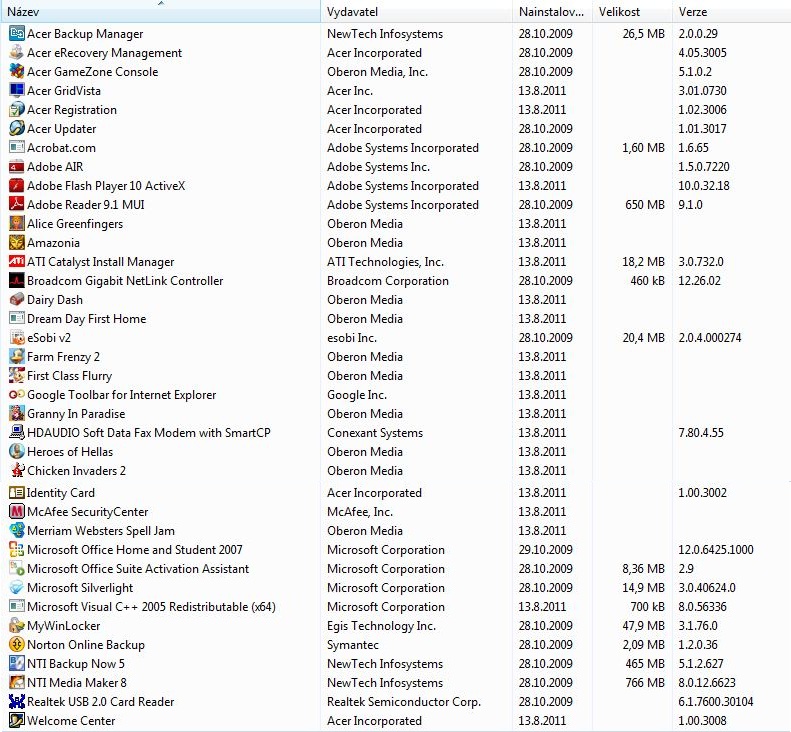The image size is (791, 732).
Task: Click the Amazonia game icon
Action: click(17, 242)
